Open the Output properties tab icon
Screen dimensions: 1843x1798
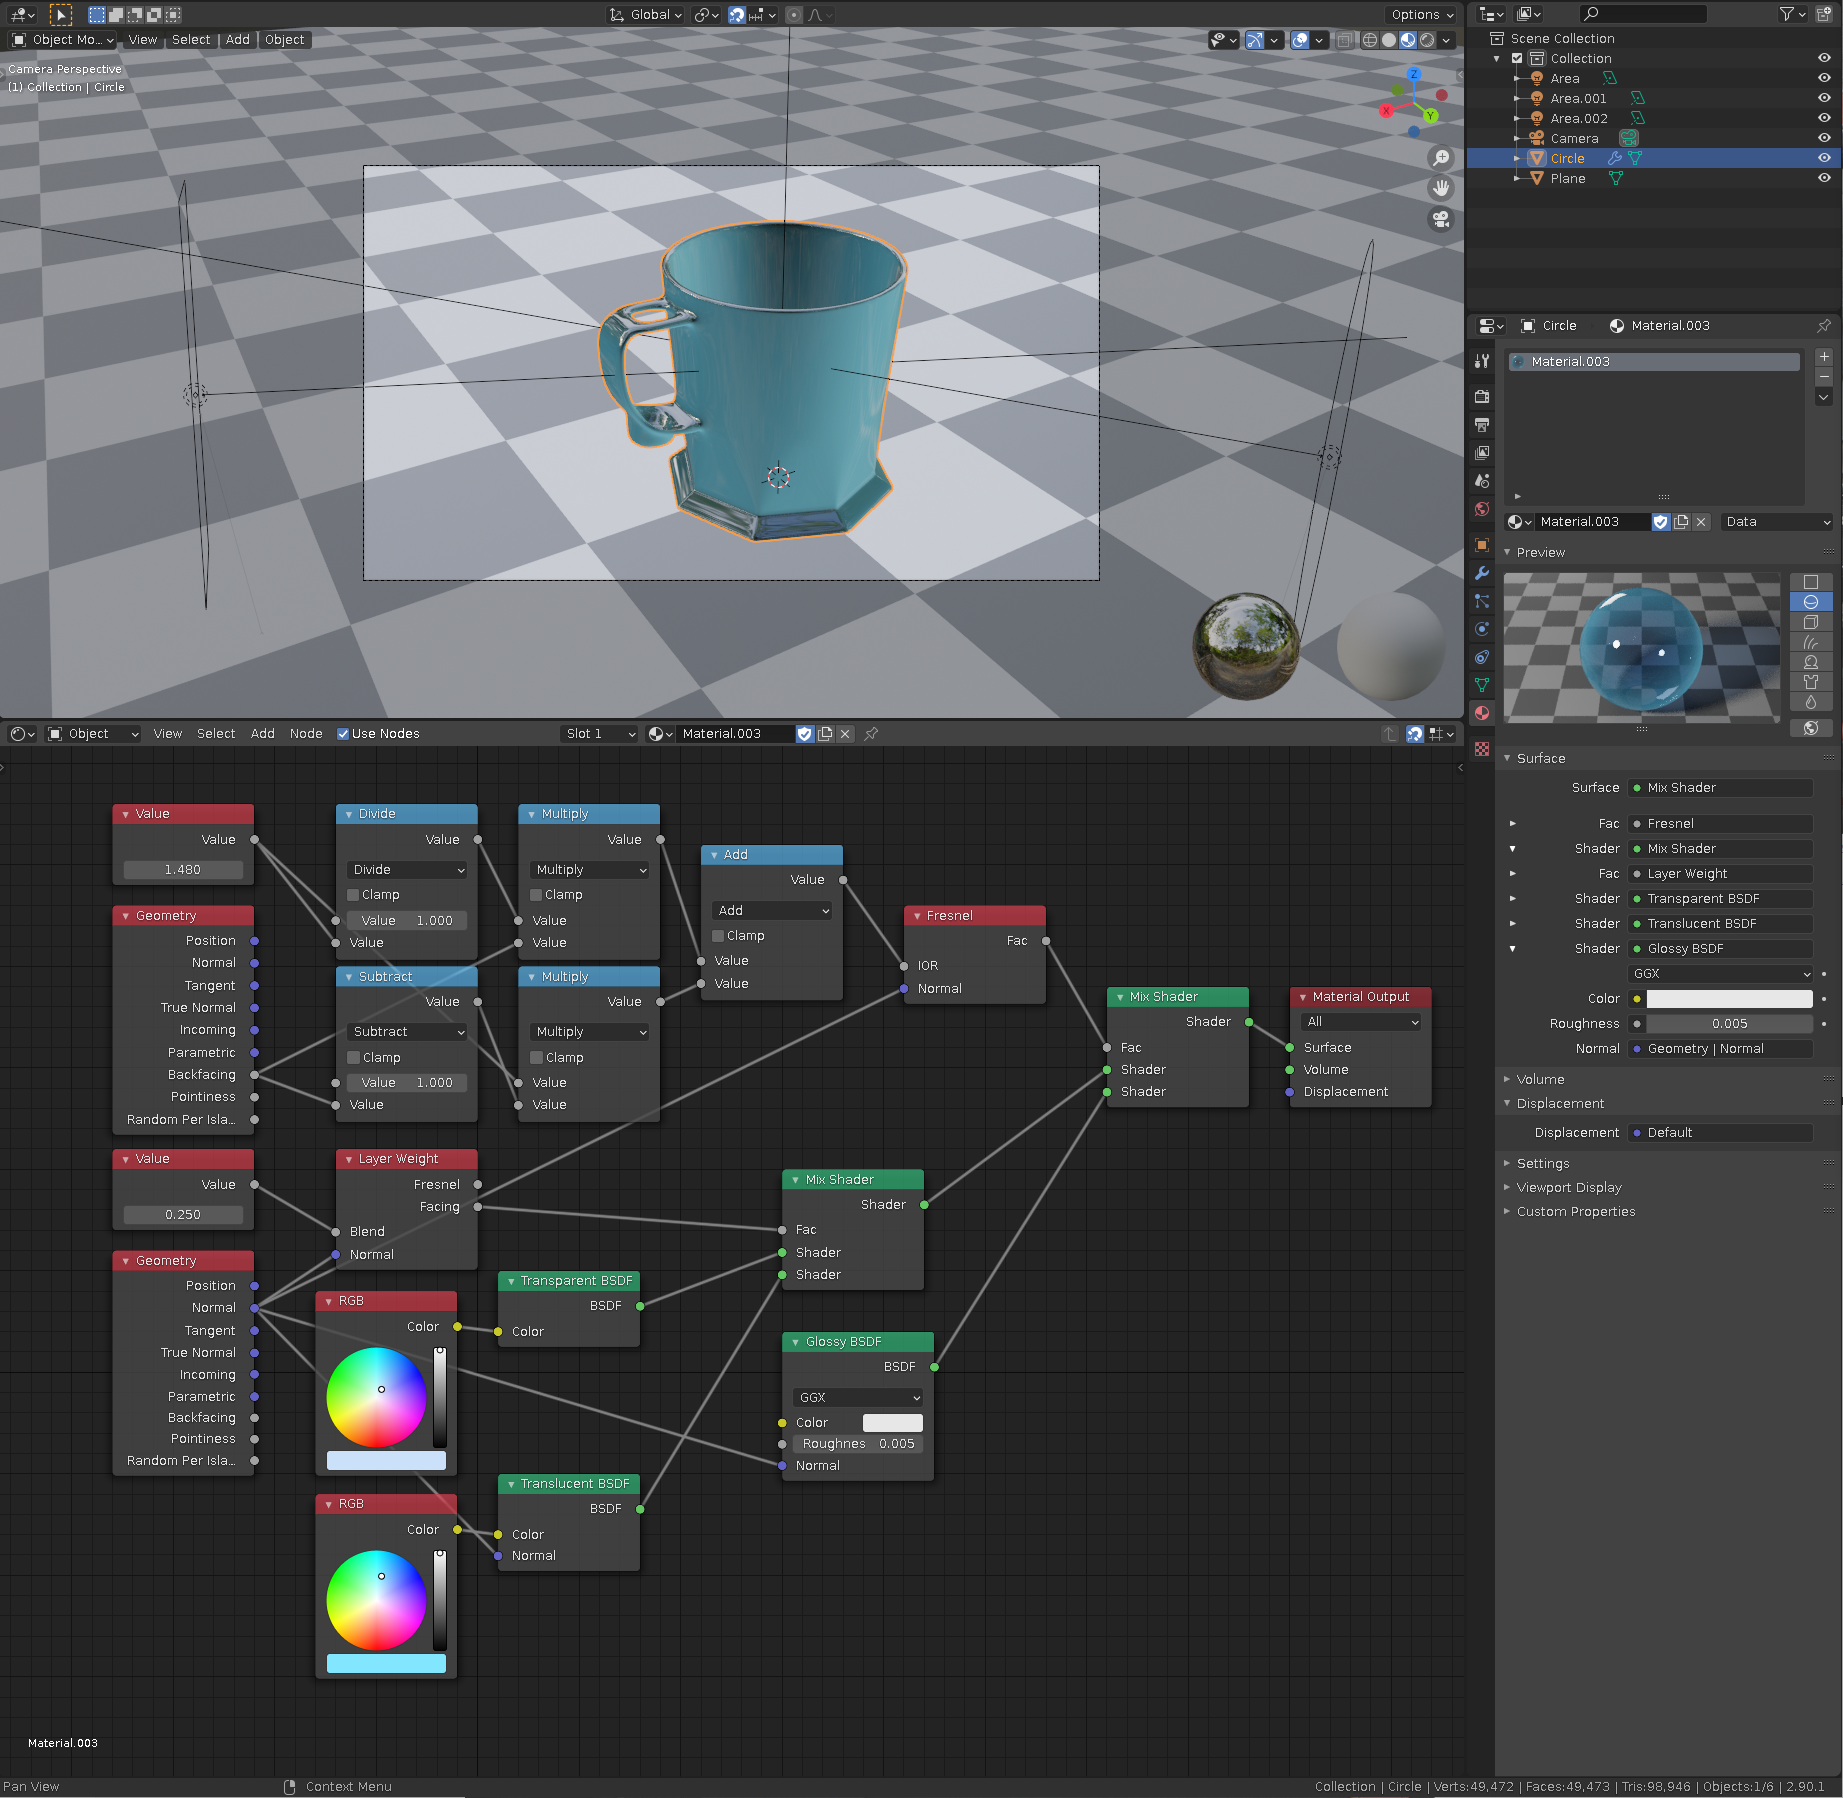1482,425
